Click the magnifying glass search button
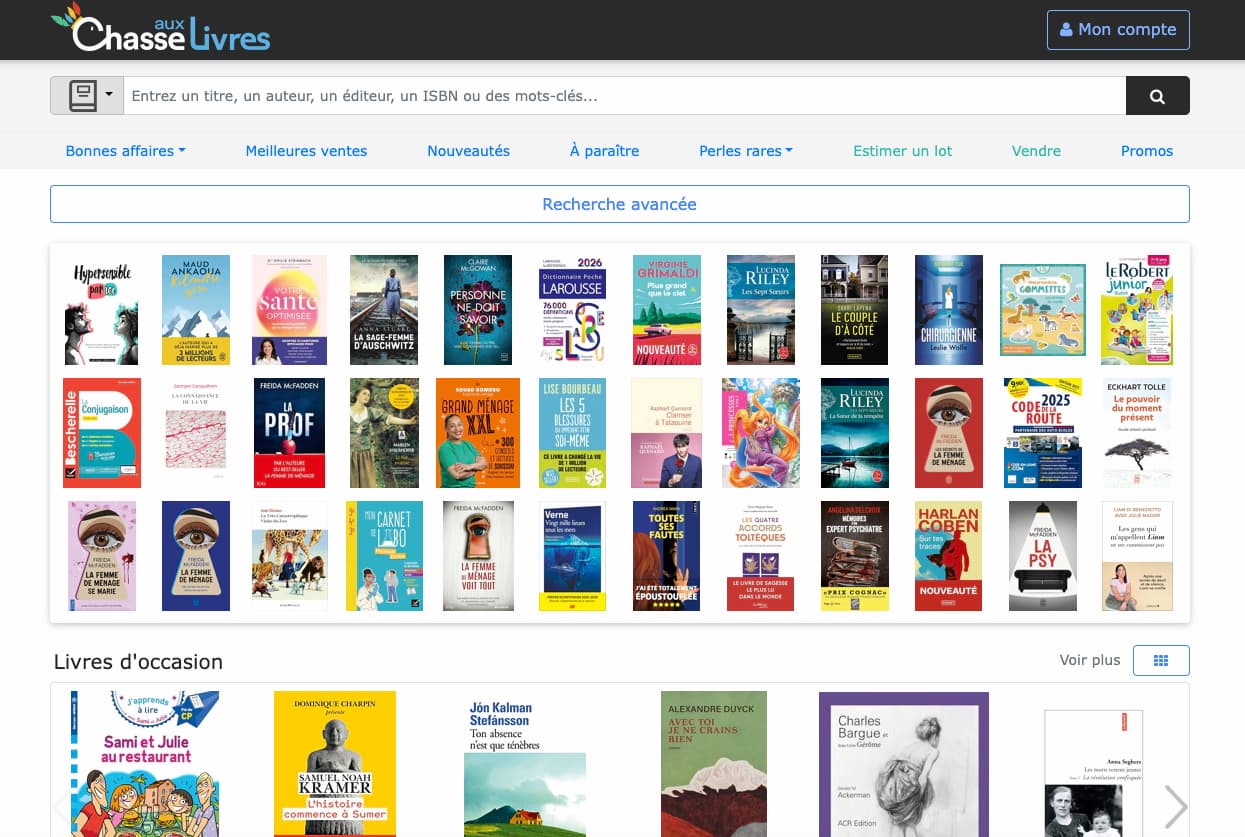Viewport: 1245px width, 837px height. [1158, 96]
